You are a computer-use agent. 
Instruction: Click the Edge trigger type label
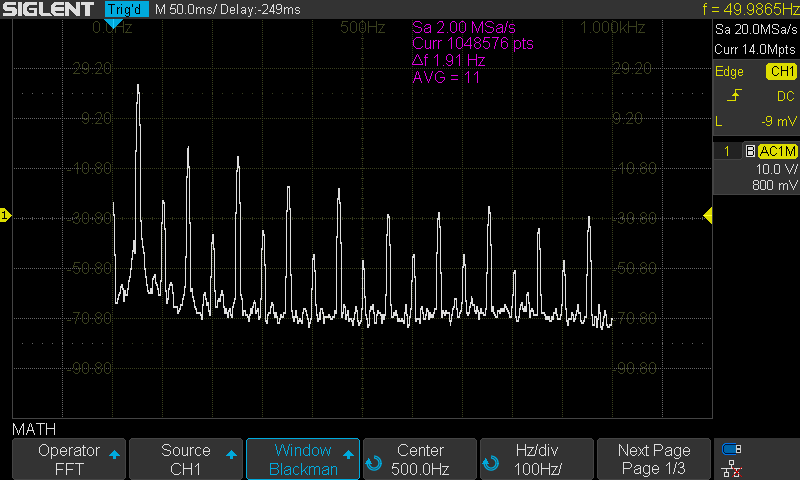tap(729, 72)
